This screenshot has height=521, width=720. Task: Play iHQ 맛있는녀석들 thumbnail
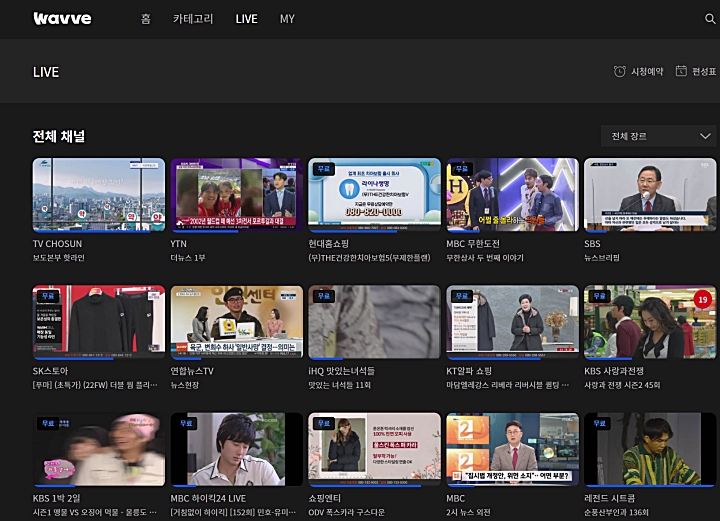[374, 322]
